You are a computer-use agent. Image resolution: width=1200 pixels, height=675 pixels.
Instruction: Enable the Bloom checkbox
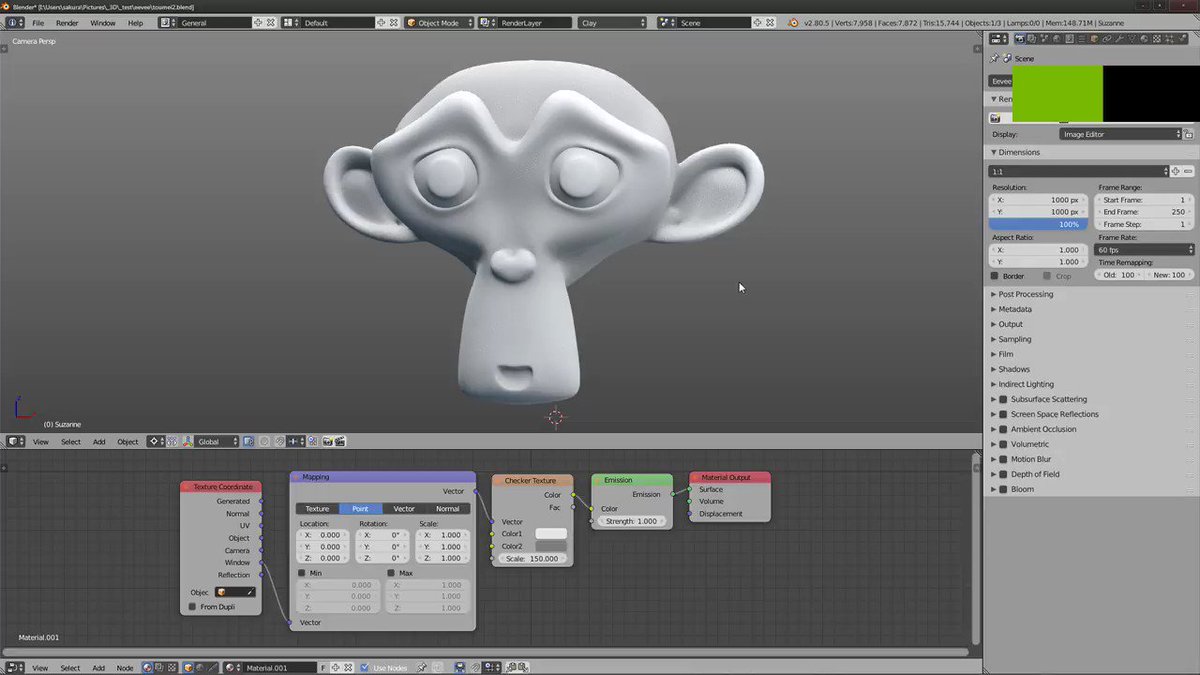coord(1003,489)
